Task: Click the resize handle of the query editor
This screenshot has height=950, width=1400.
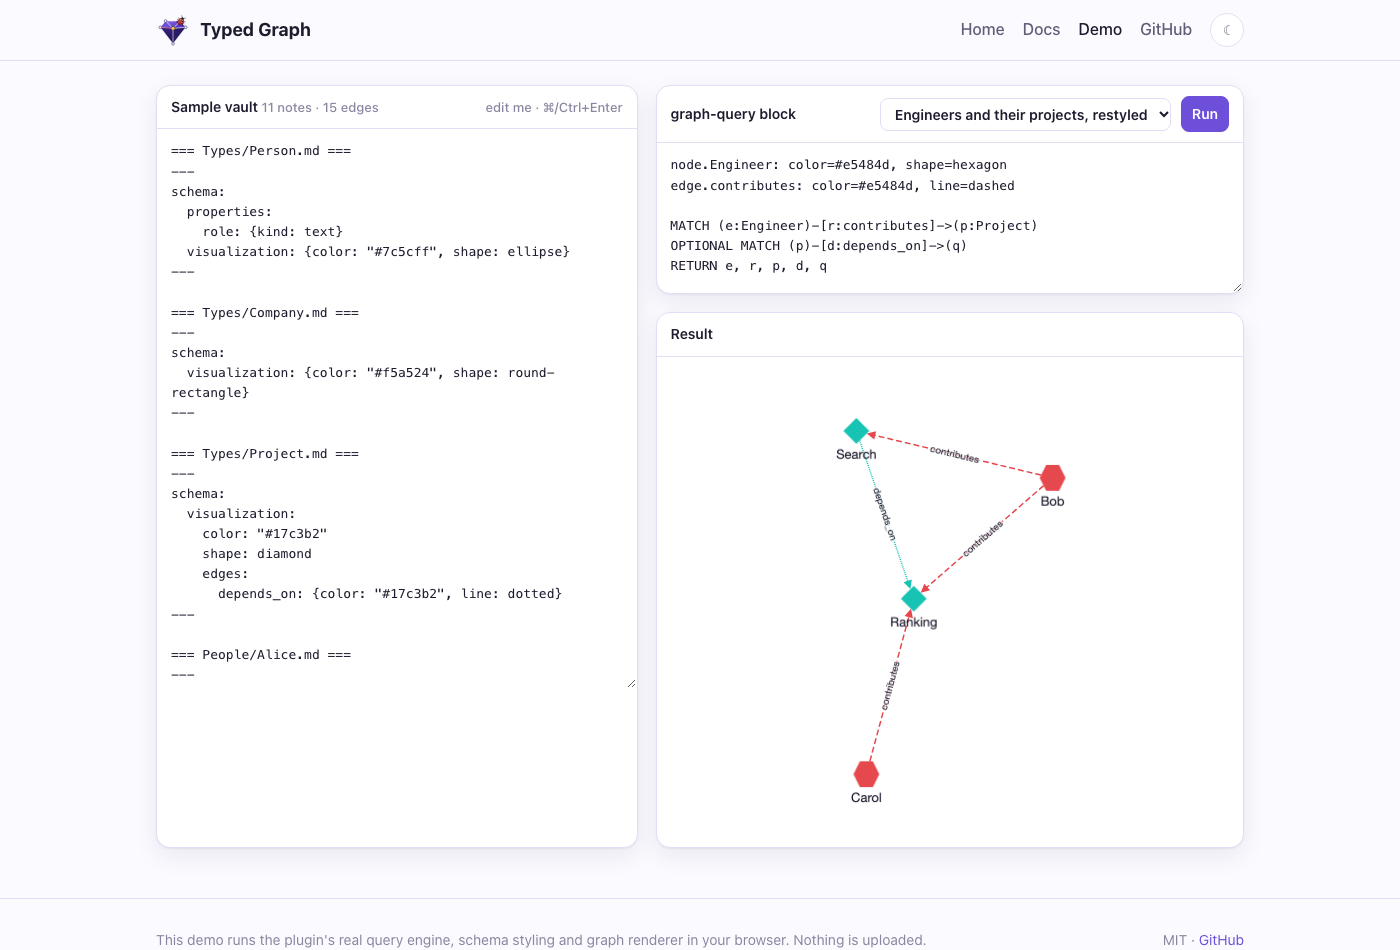Action: click(x=1237, y=287)
